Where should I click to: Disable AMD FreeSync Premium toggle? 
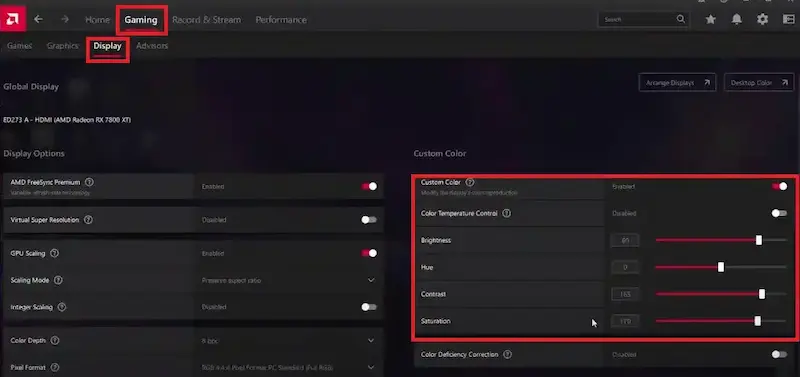click(x=369, y=187)
